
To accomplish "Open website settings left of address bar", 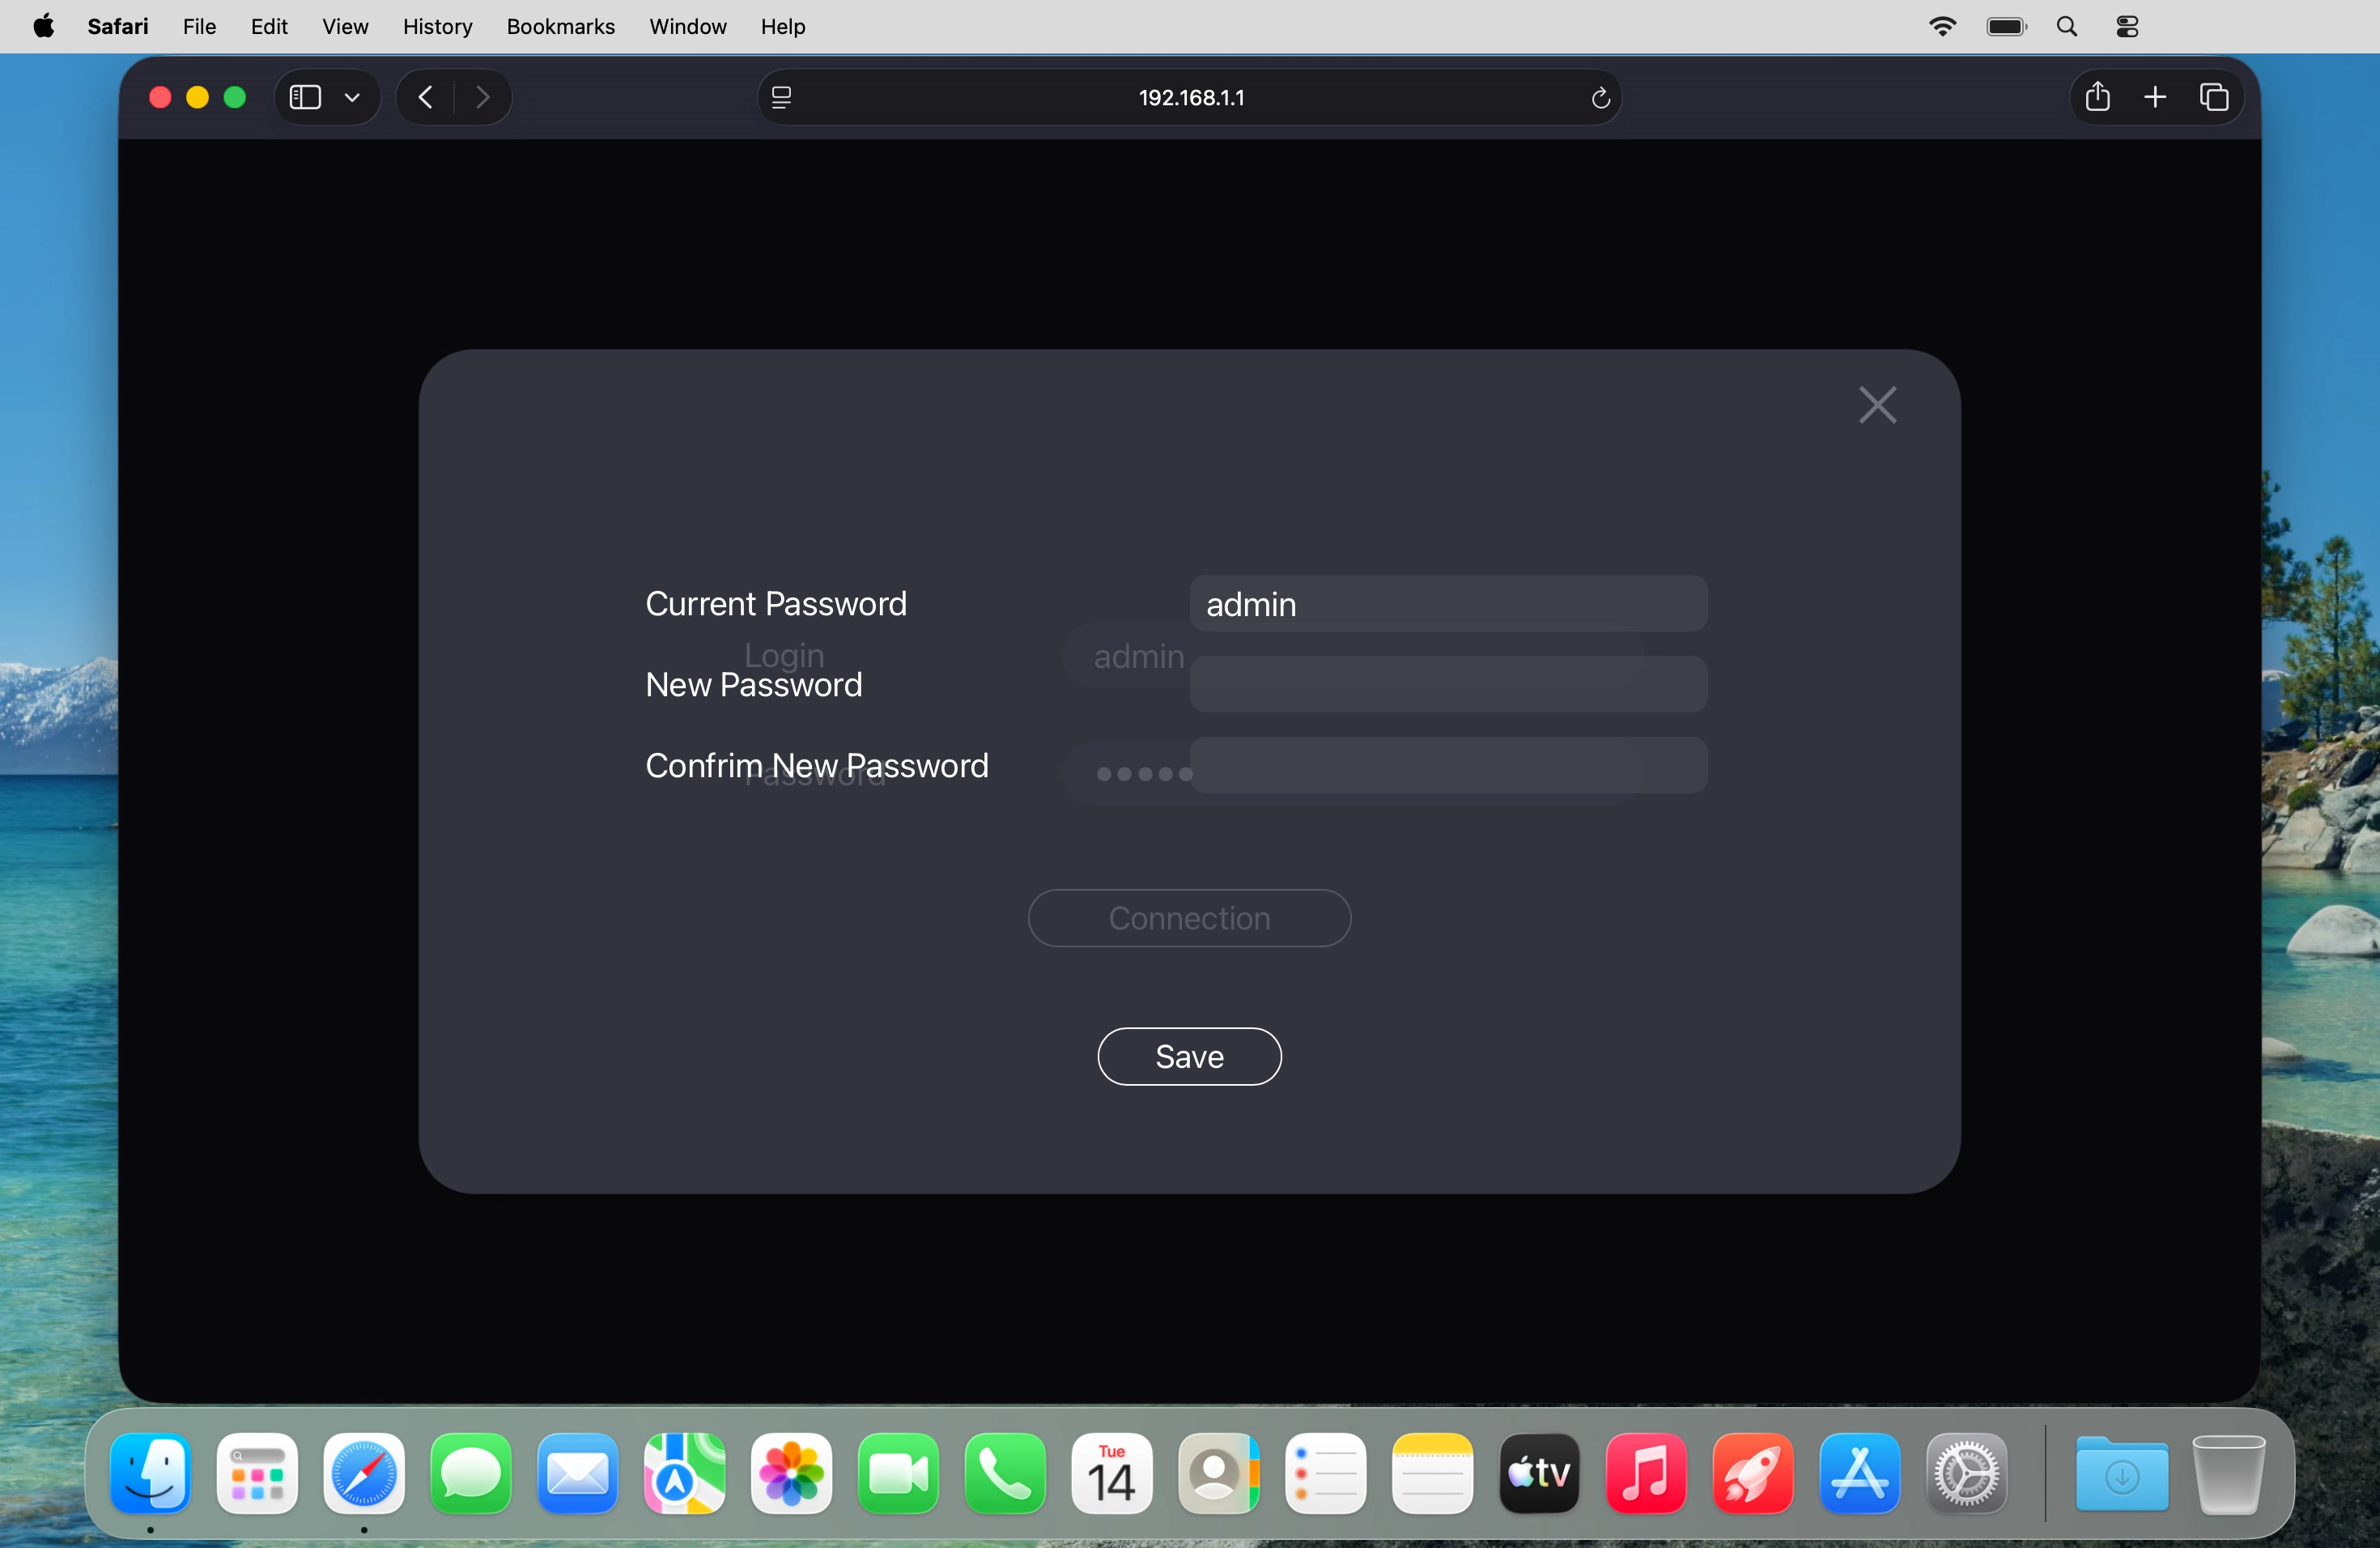I will [x=781, y=97].
